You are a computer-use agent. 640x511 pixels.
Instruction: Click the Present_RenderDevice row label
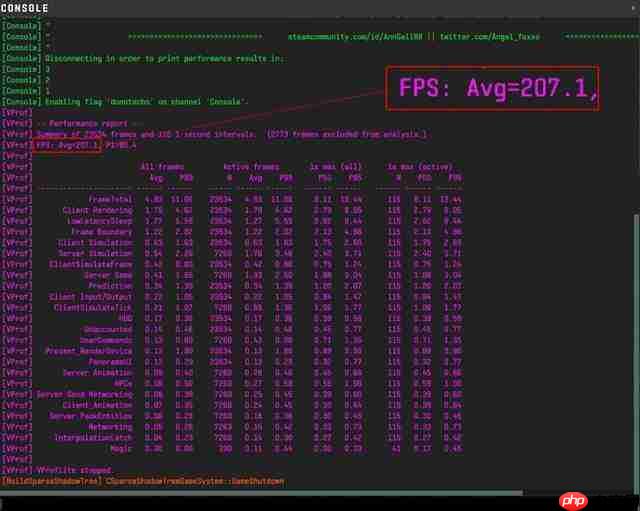[89, 351]
